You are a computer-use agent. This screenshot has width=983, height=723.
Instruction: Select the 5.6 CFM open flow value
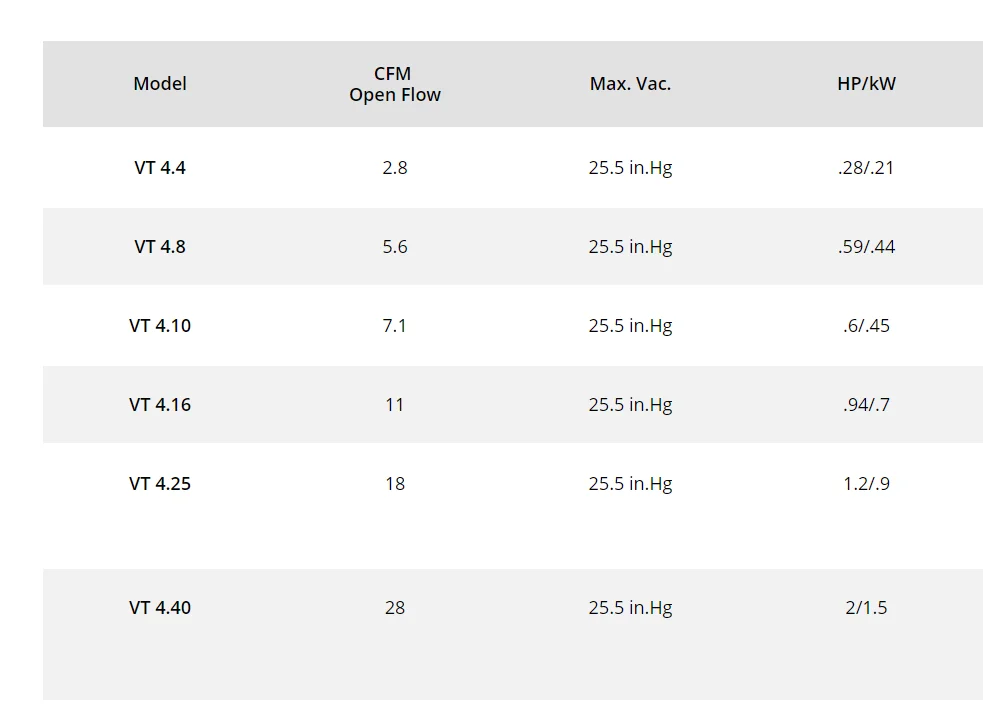click(x=395, y=246)
